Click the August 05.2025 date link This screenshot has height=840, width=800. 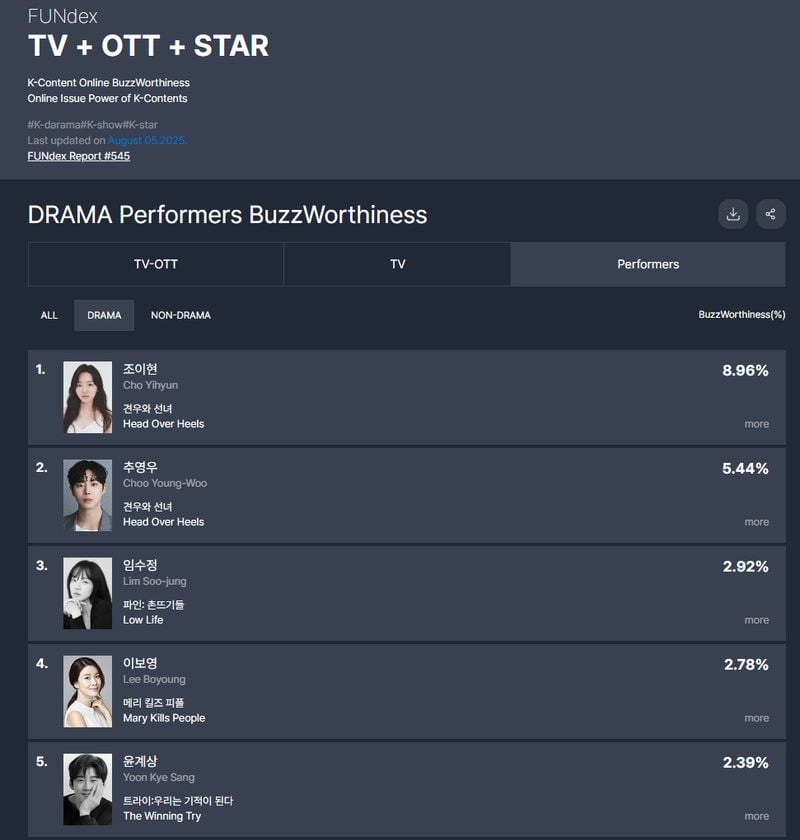[147, 140]
